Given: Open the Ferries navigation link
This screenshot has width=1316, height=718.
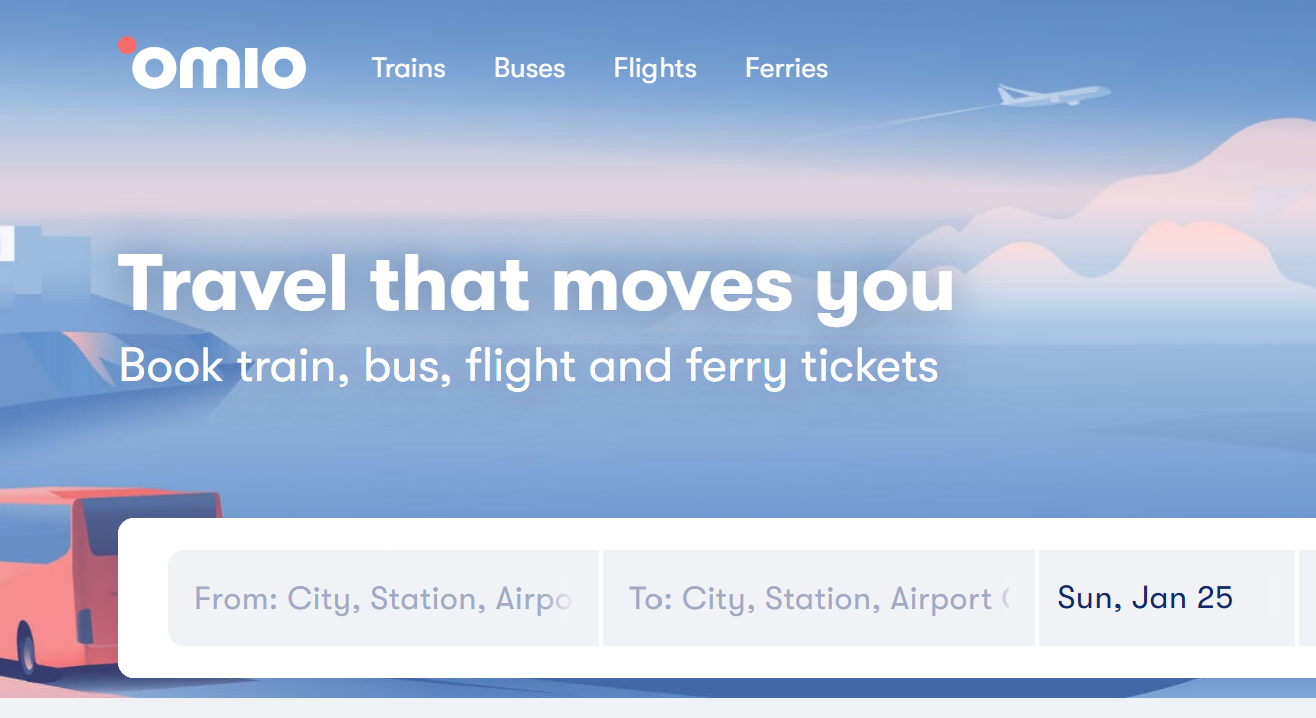Looking at the screenshot, I should click(786, 68).
